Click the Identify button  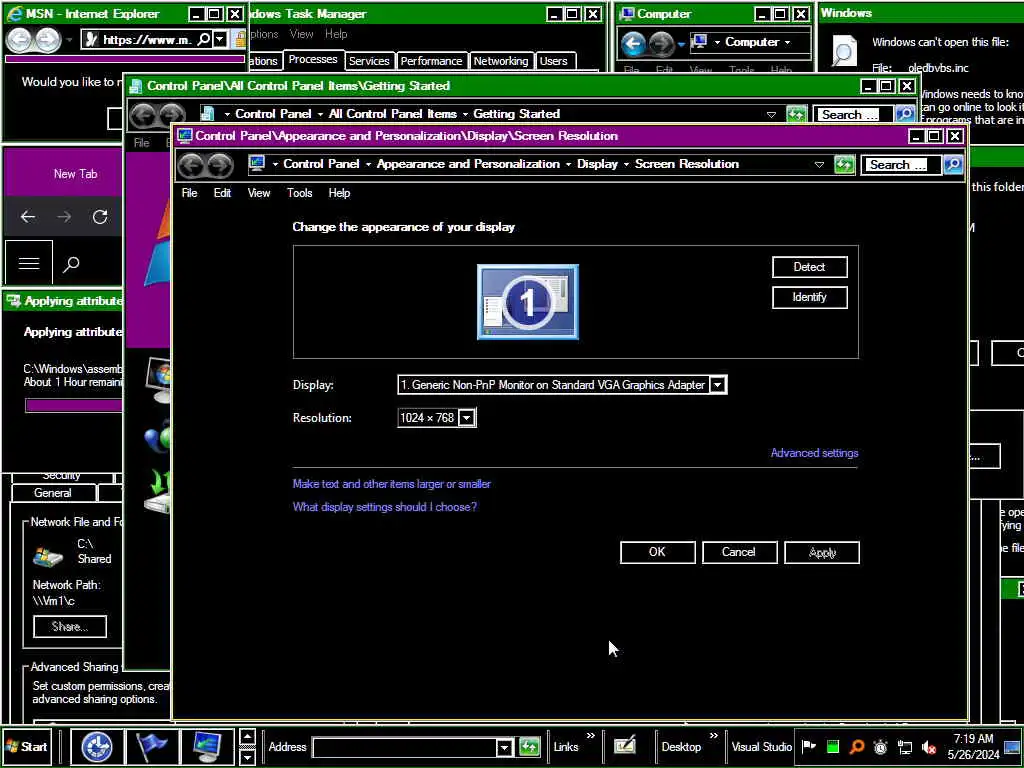(x=809, y=297)
